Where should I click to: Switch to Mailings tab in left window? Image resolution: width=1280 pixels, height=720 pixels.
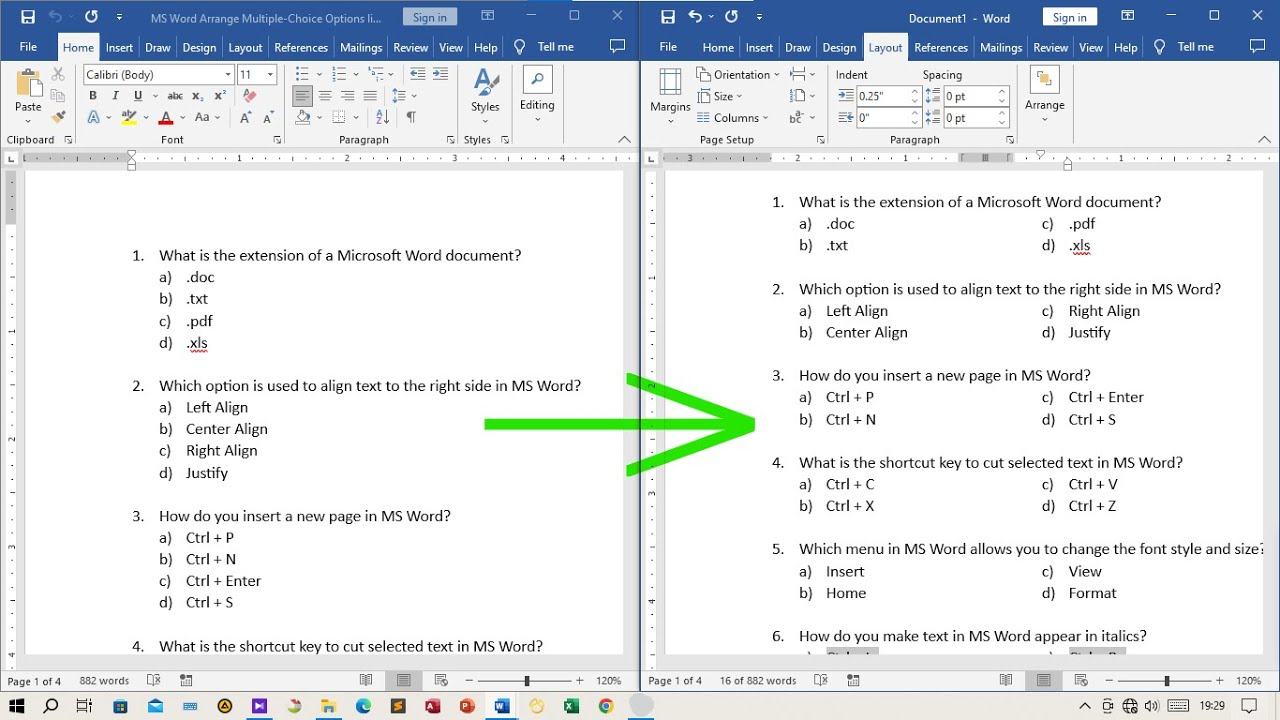(361, 47)
